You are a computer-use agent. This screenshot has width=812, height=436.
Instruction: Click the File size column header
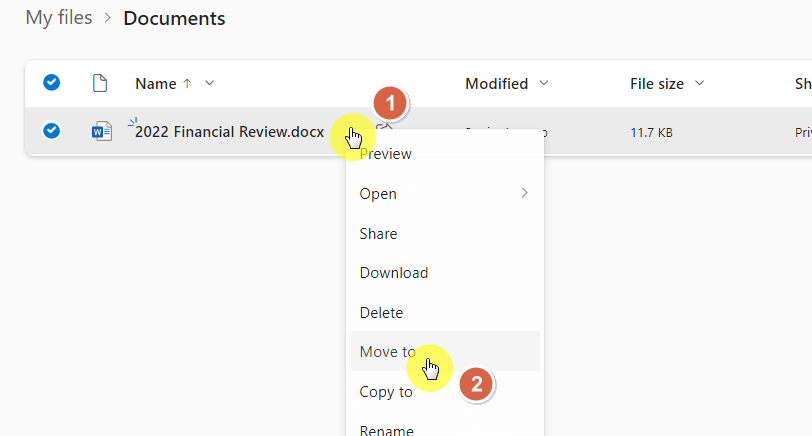click(657, 84)
